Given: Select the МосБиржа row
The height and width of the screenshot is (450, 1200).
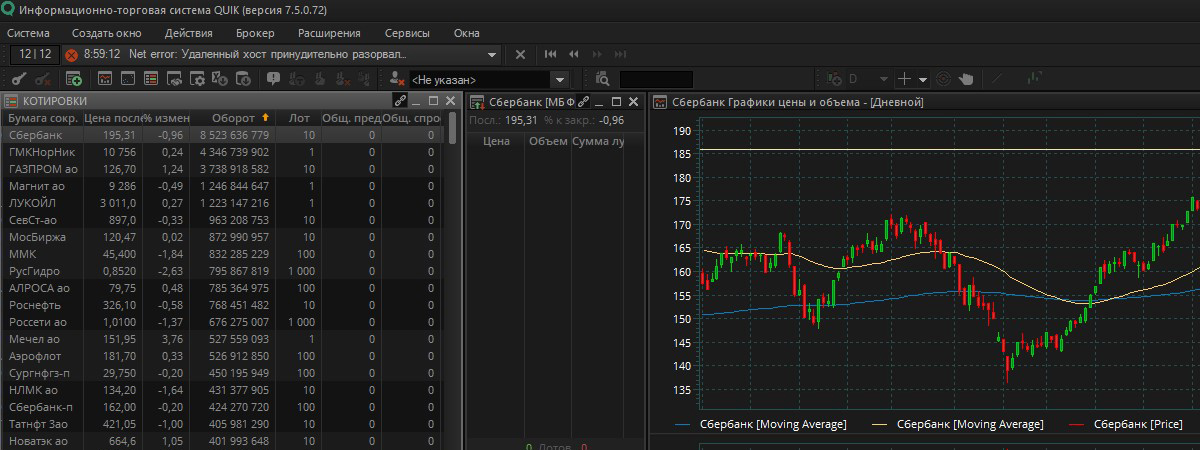Looking at the screenshot, I should pyautogui.click(x=222, y=237).
